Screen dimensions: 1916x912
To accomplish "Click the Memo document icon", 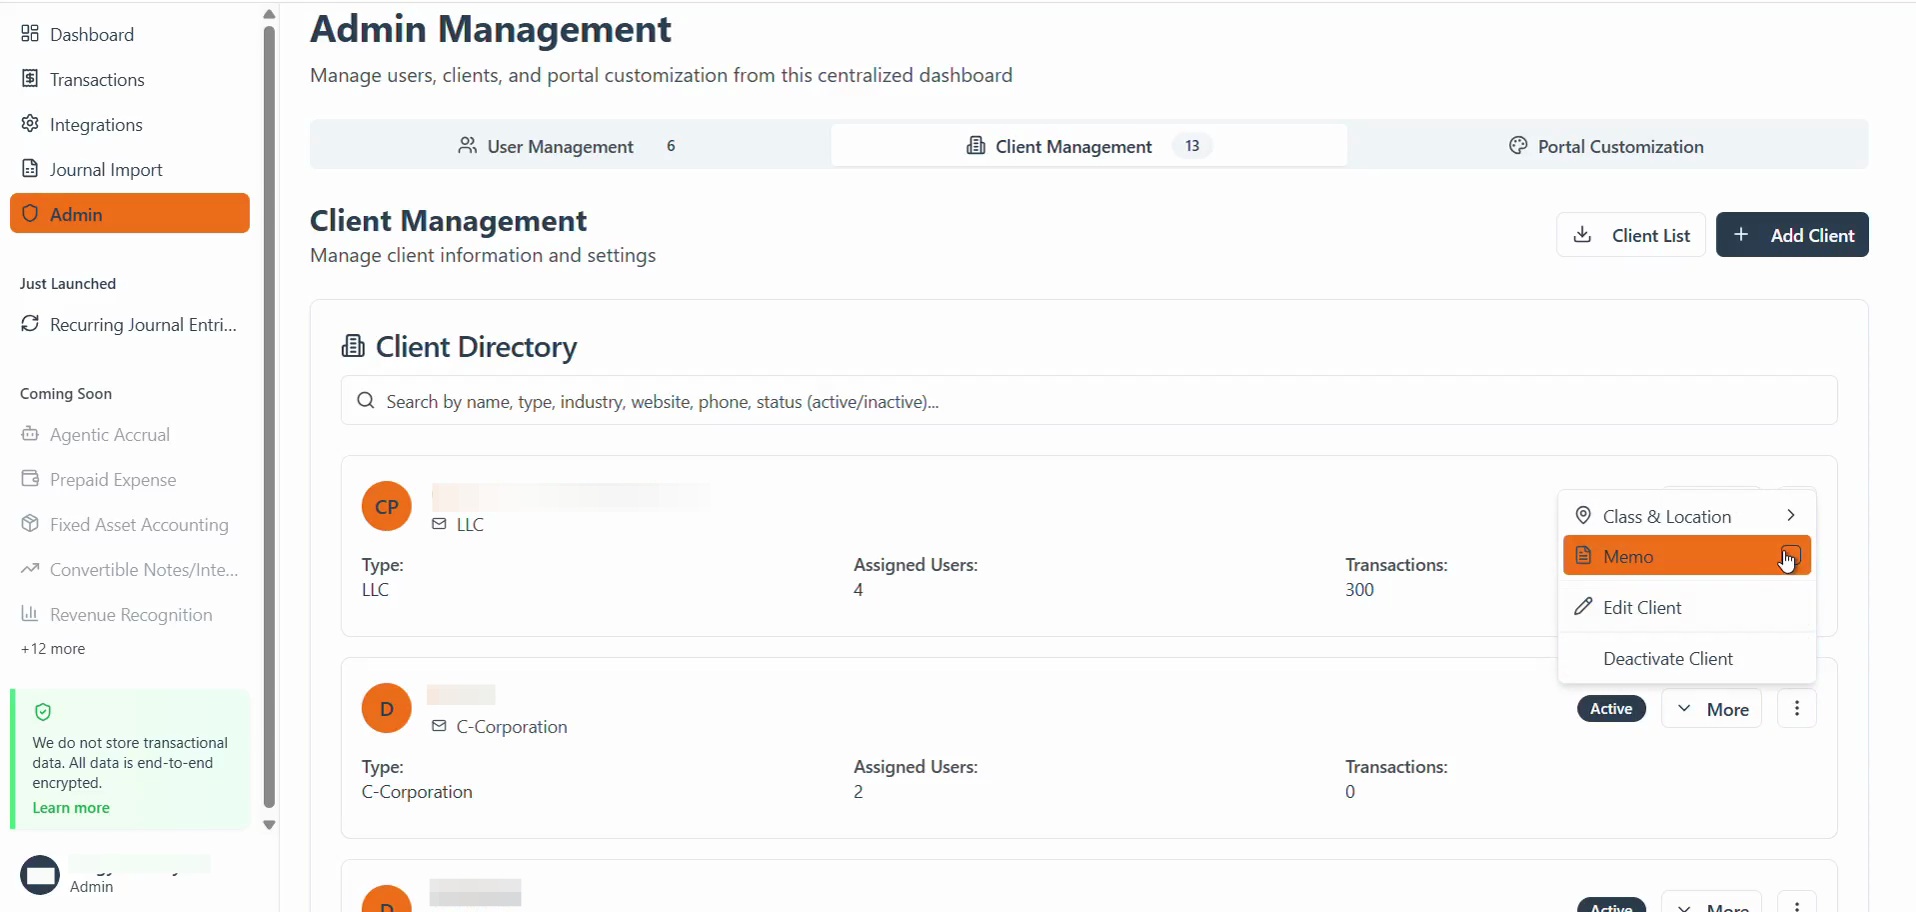I will tap(1583, 555).
